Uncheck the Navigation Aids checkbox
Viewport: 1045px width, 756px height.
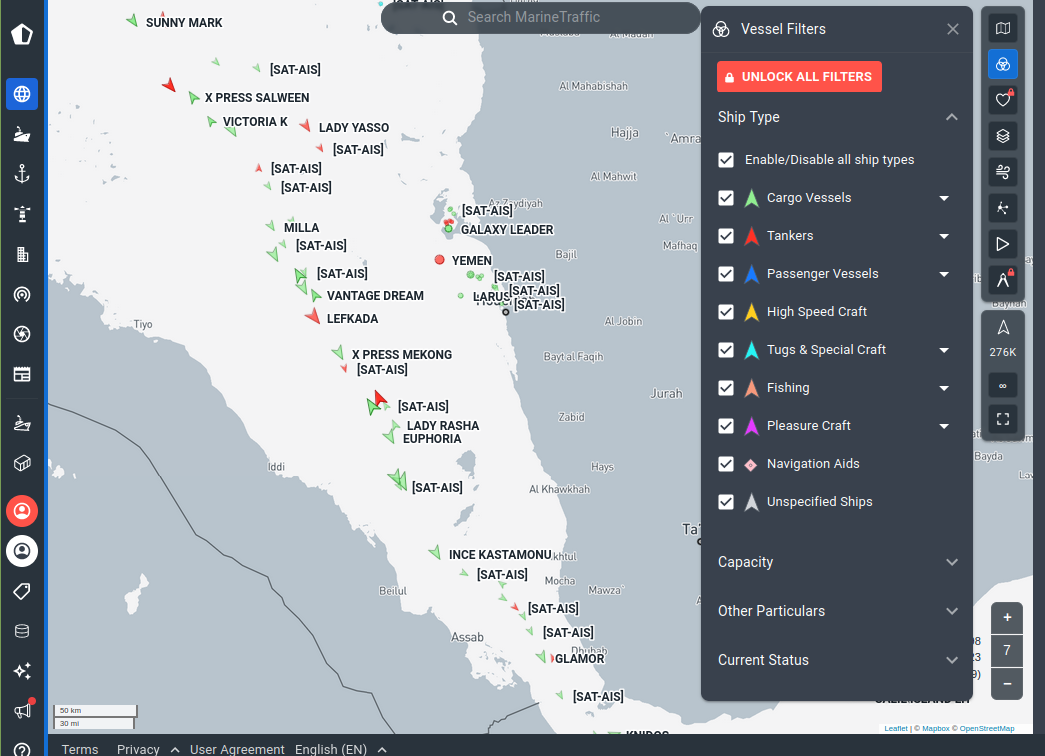[x=726, y=464]
